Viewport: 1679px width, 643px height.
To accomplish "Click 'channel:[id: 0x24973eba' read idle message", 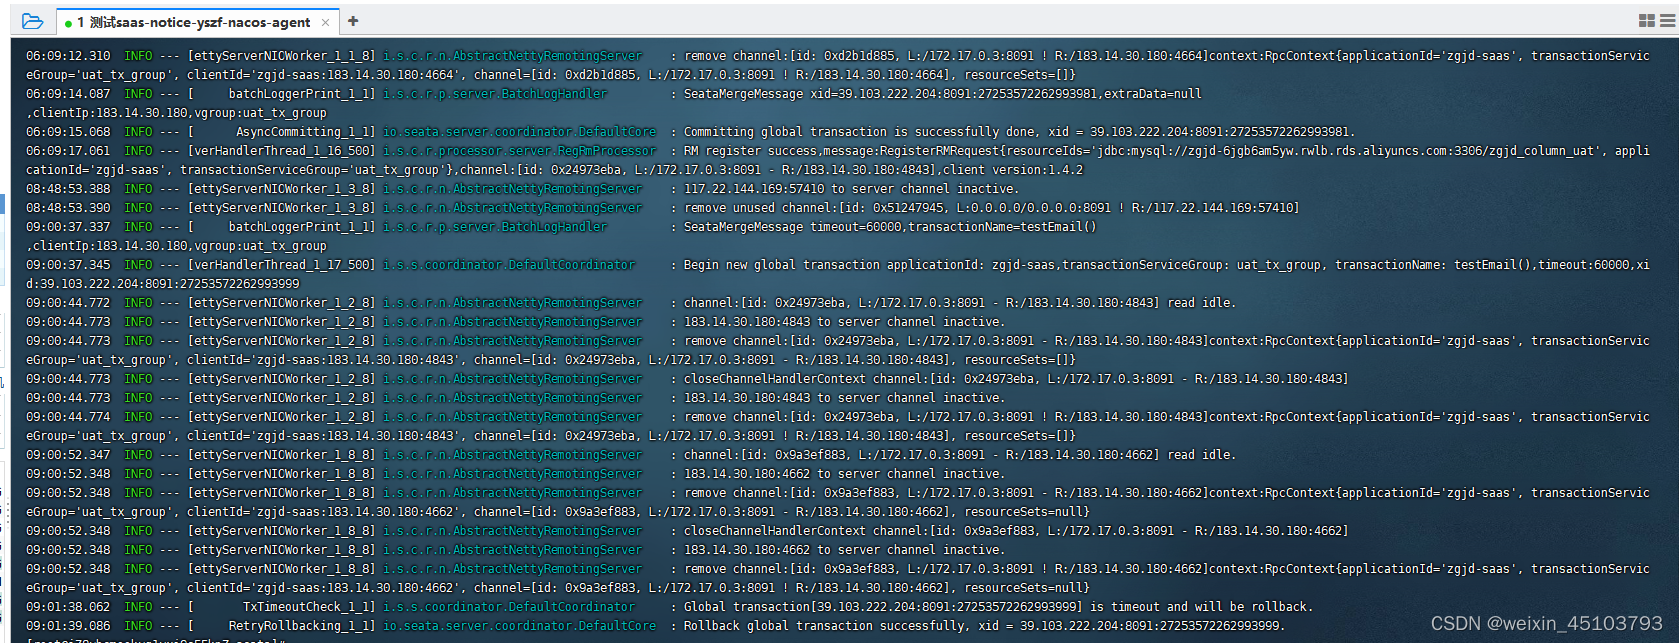I will pyautogui.click(x=960, y=303).
